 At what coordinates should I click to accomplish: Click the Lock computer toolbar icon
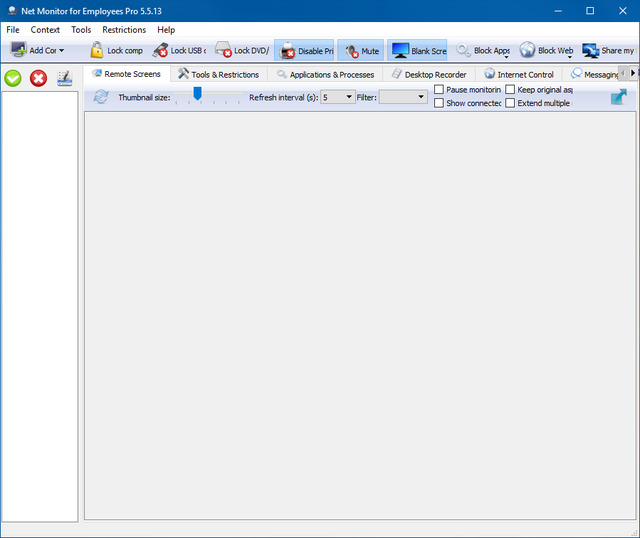(x=97, y=50)
